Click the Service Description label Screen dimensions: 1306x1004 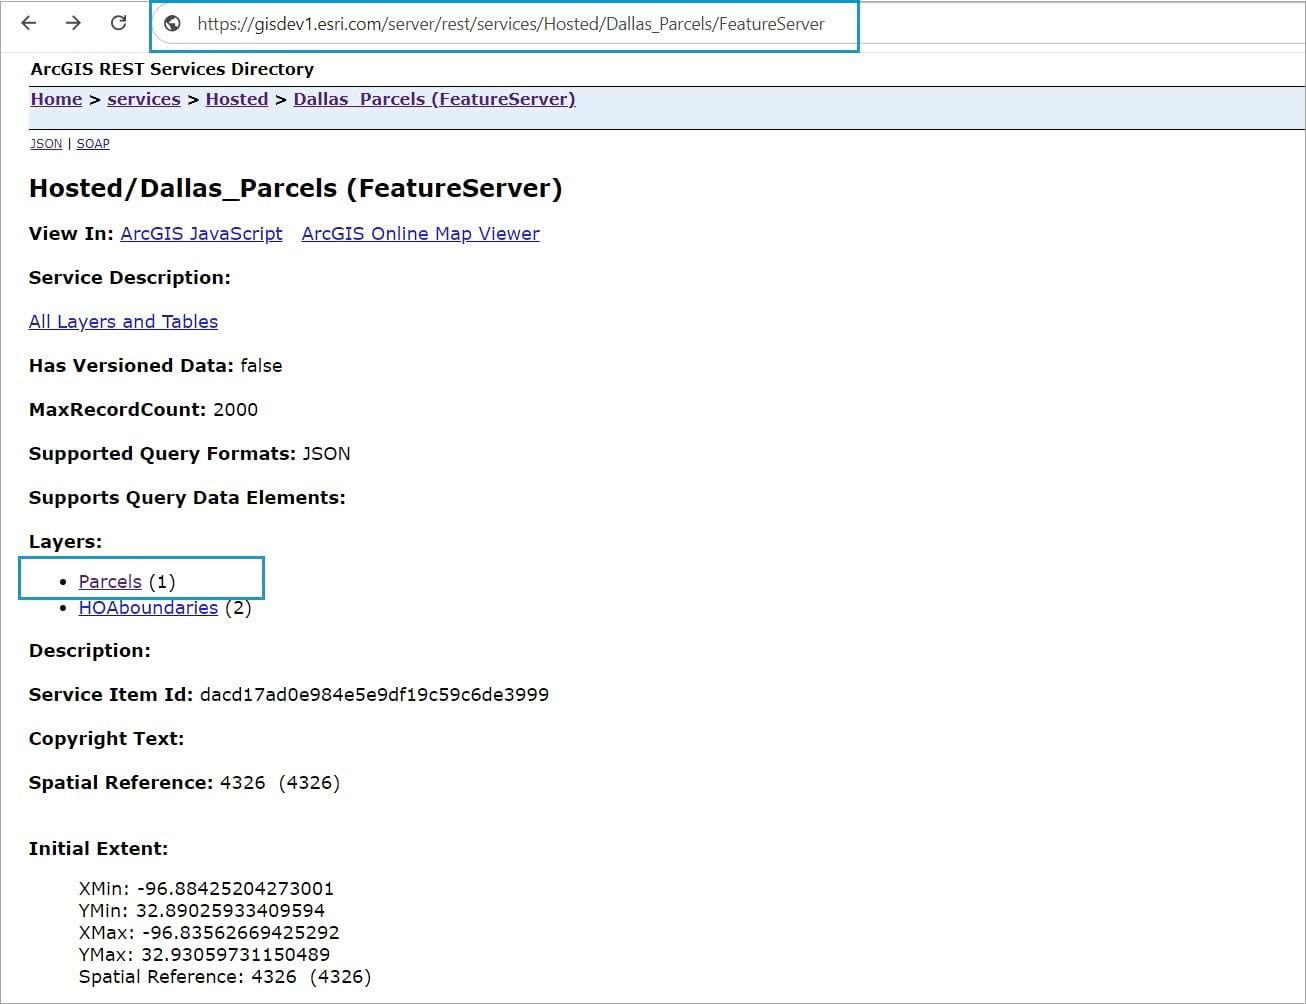tap(130, 278)
